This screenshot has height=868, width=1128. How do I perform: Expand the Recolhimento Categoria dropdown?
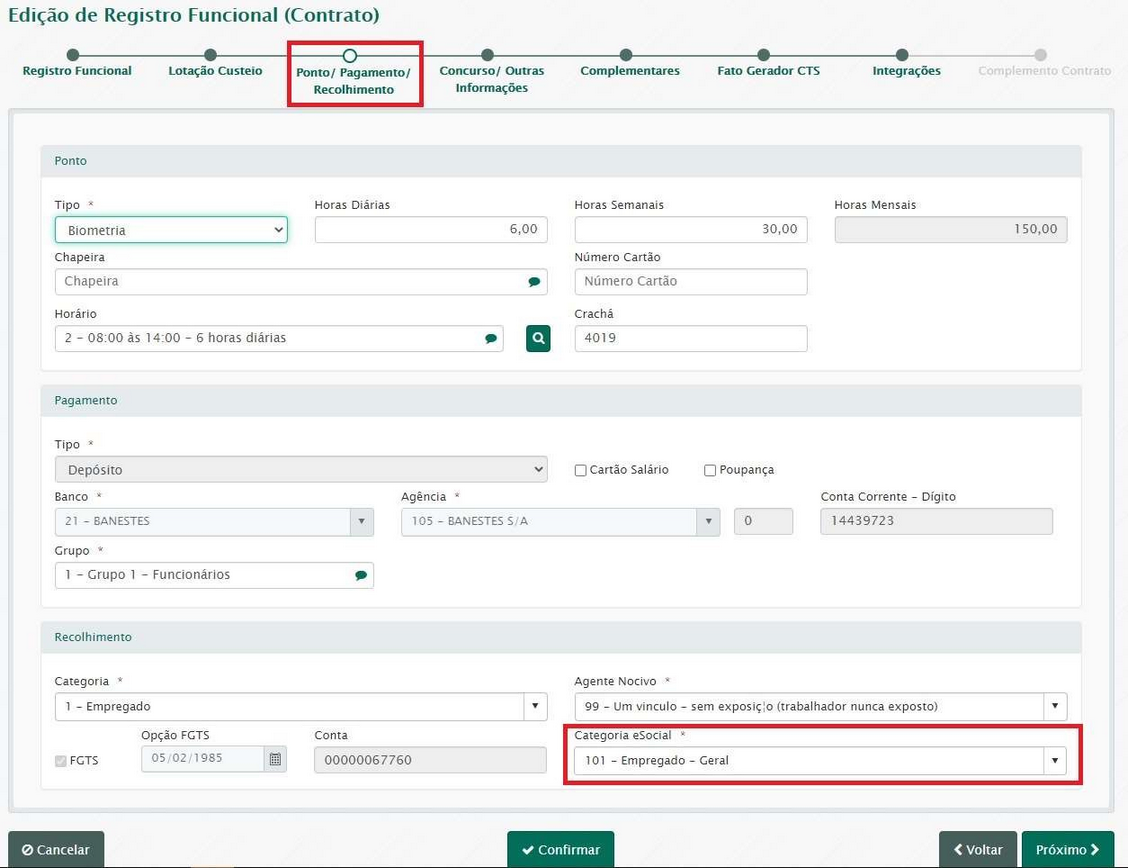pos(534,706)
